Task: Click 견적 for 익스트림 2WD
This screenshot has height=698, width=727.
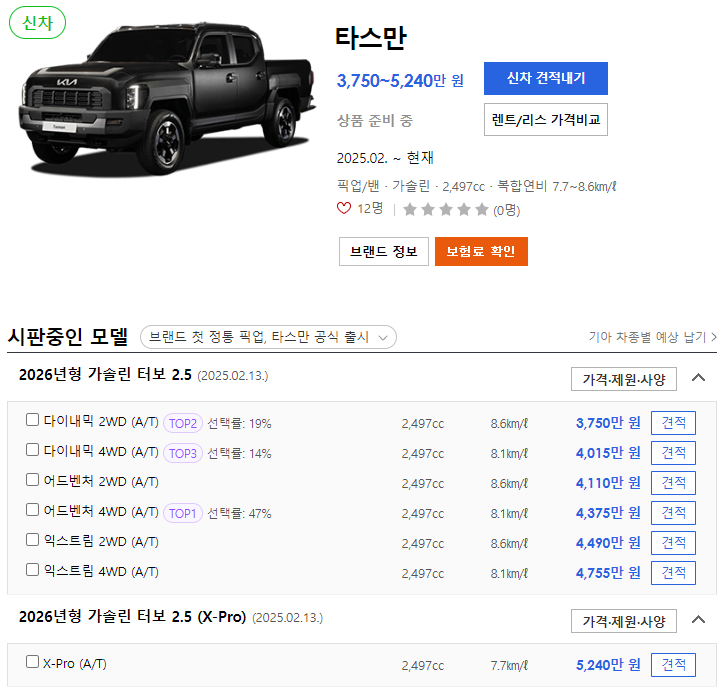Action: pyautogui.click(x=673, y=543)
